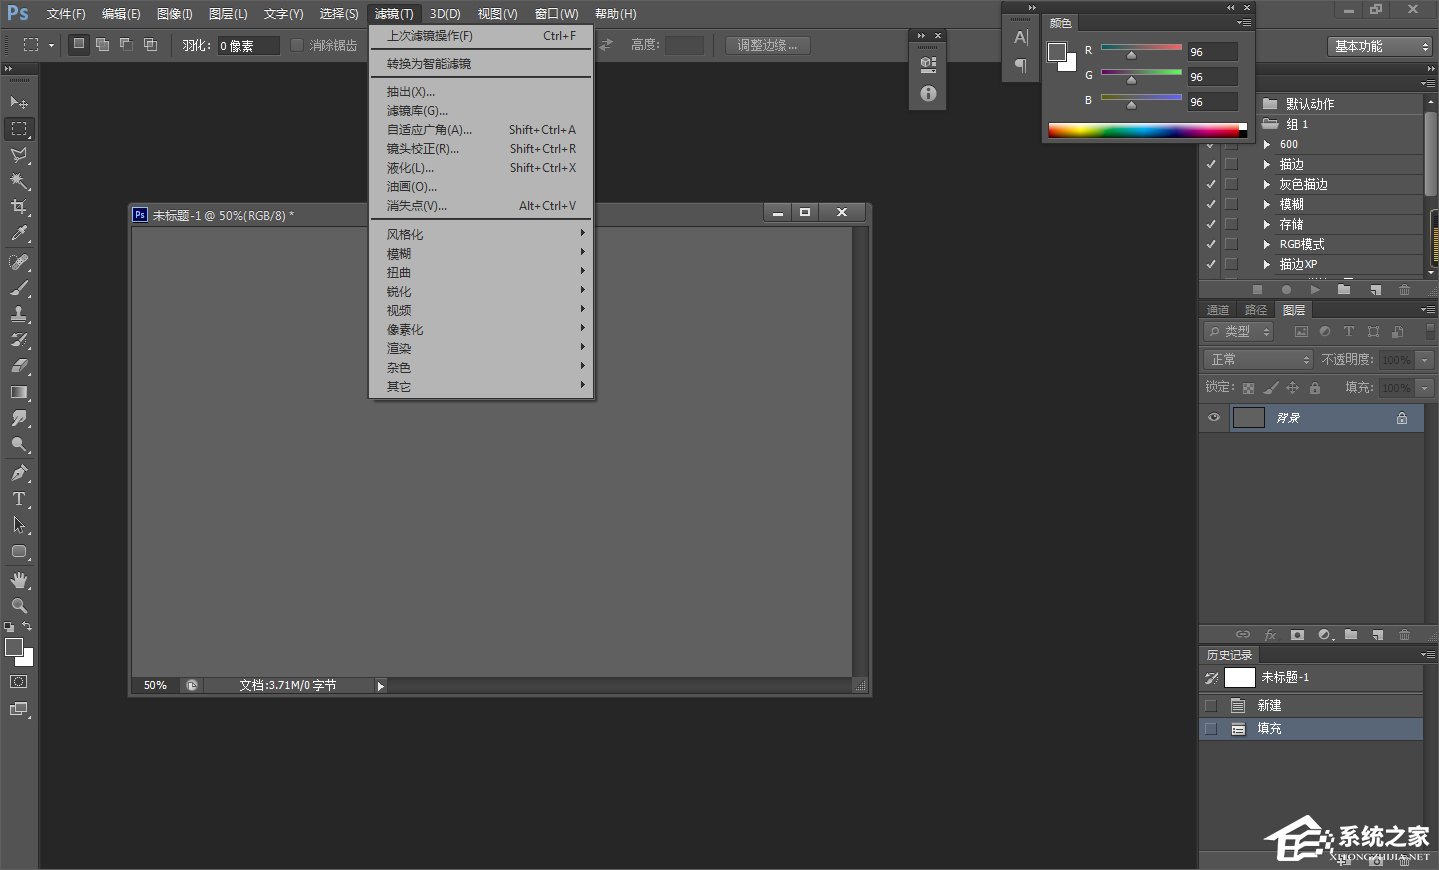Click the color spectrum ramp bar
This screenshot has width=1439, height=870.
coord(1143,131)
